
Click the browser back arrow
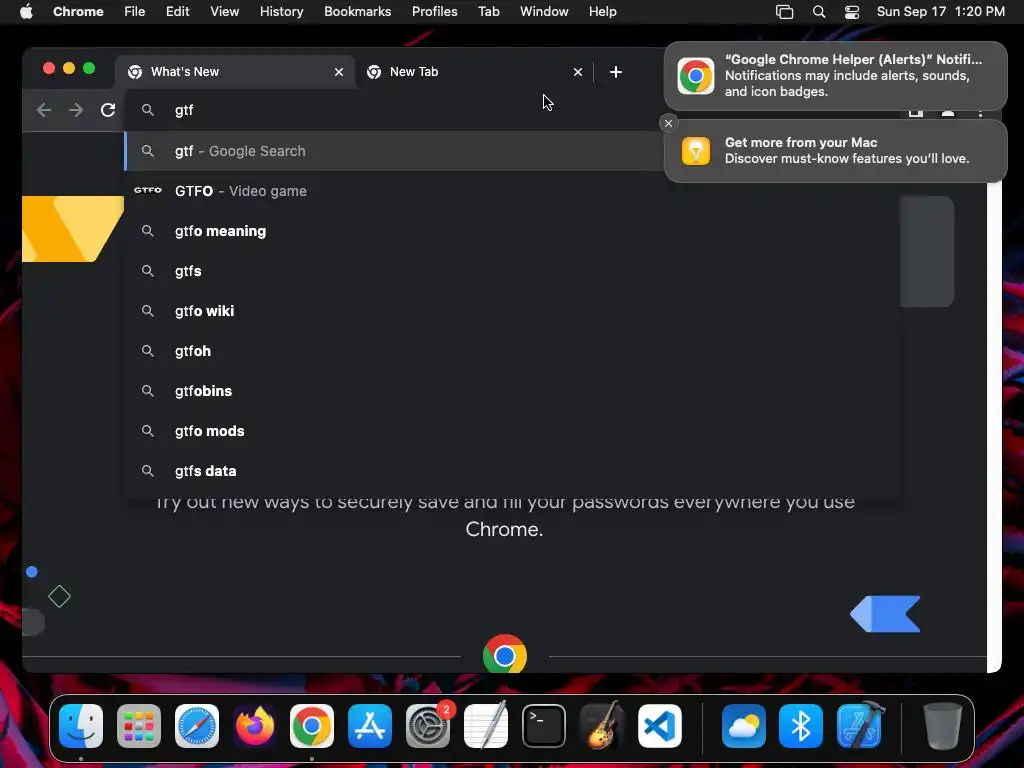click(x=44, y=110)
